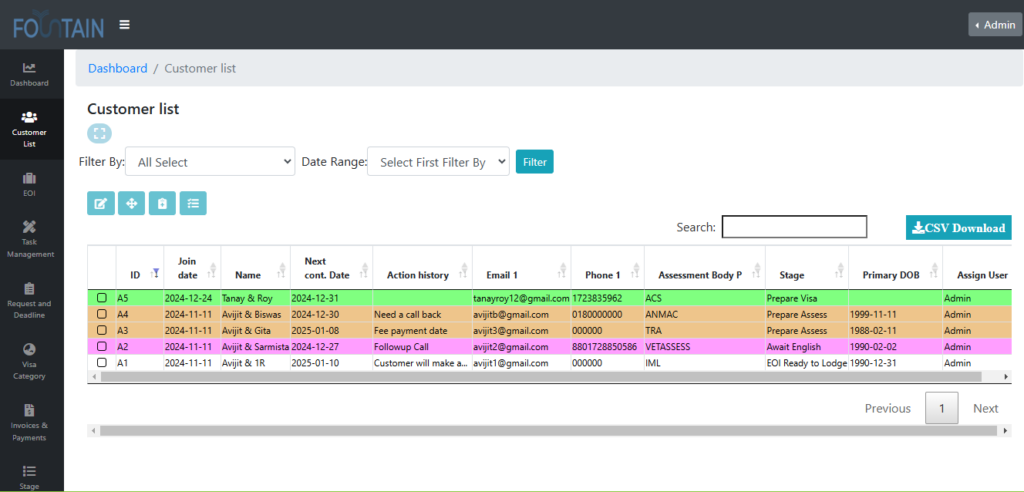The width and height of the screenshot is (1024, 492).
Task: Click the edit pencil toolbar button
Action: point(100,204)
